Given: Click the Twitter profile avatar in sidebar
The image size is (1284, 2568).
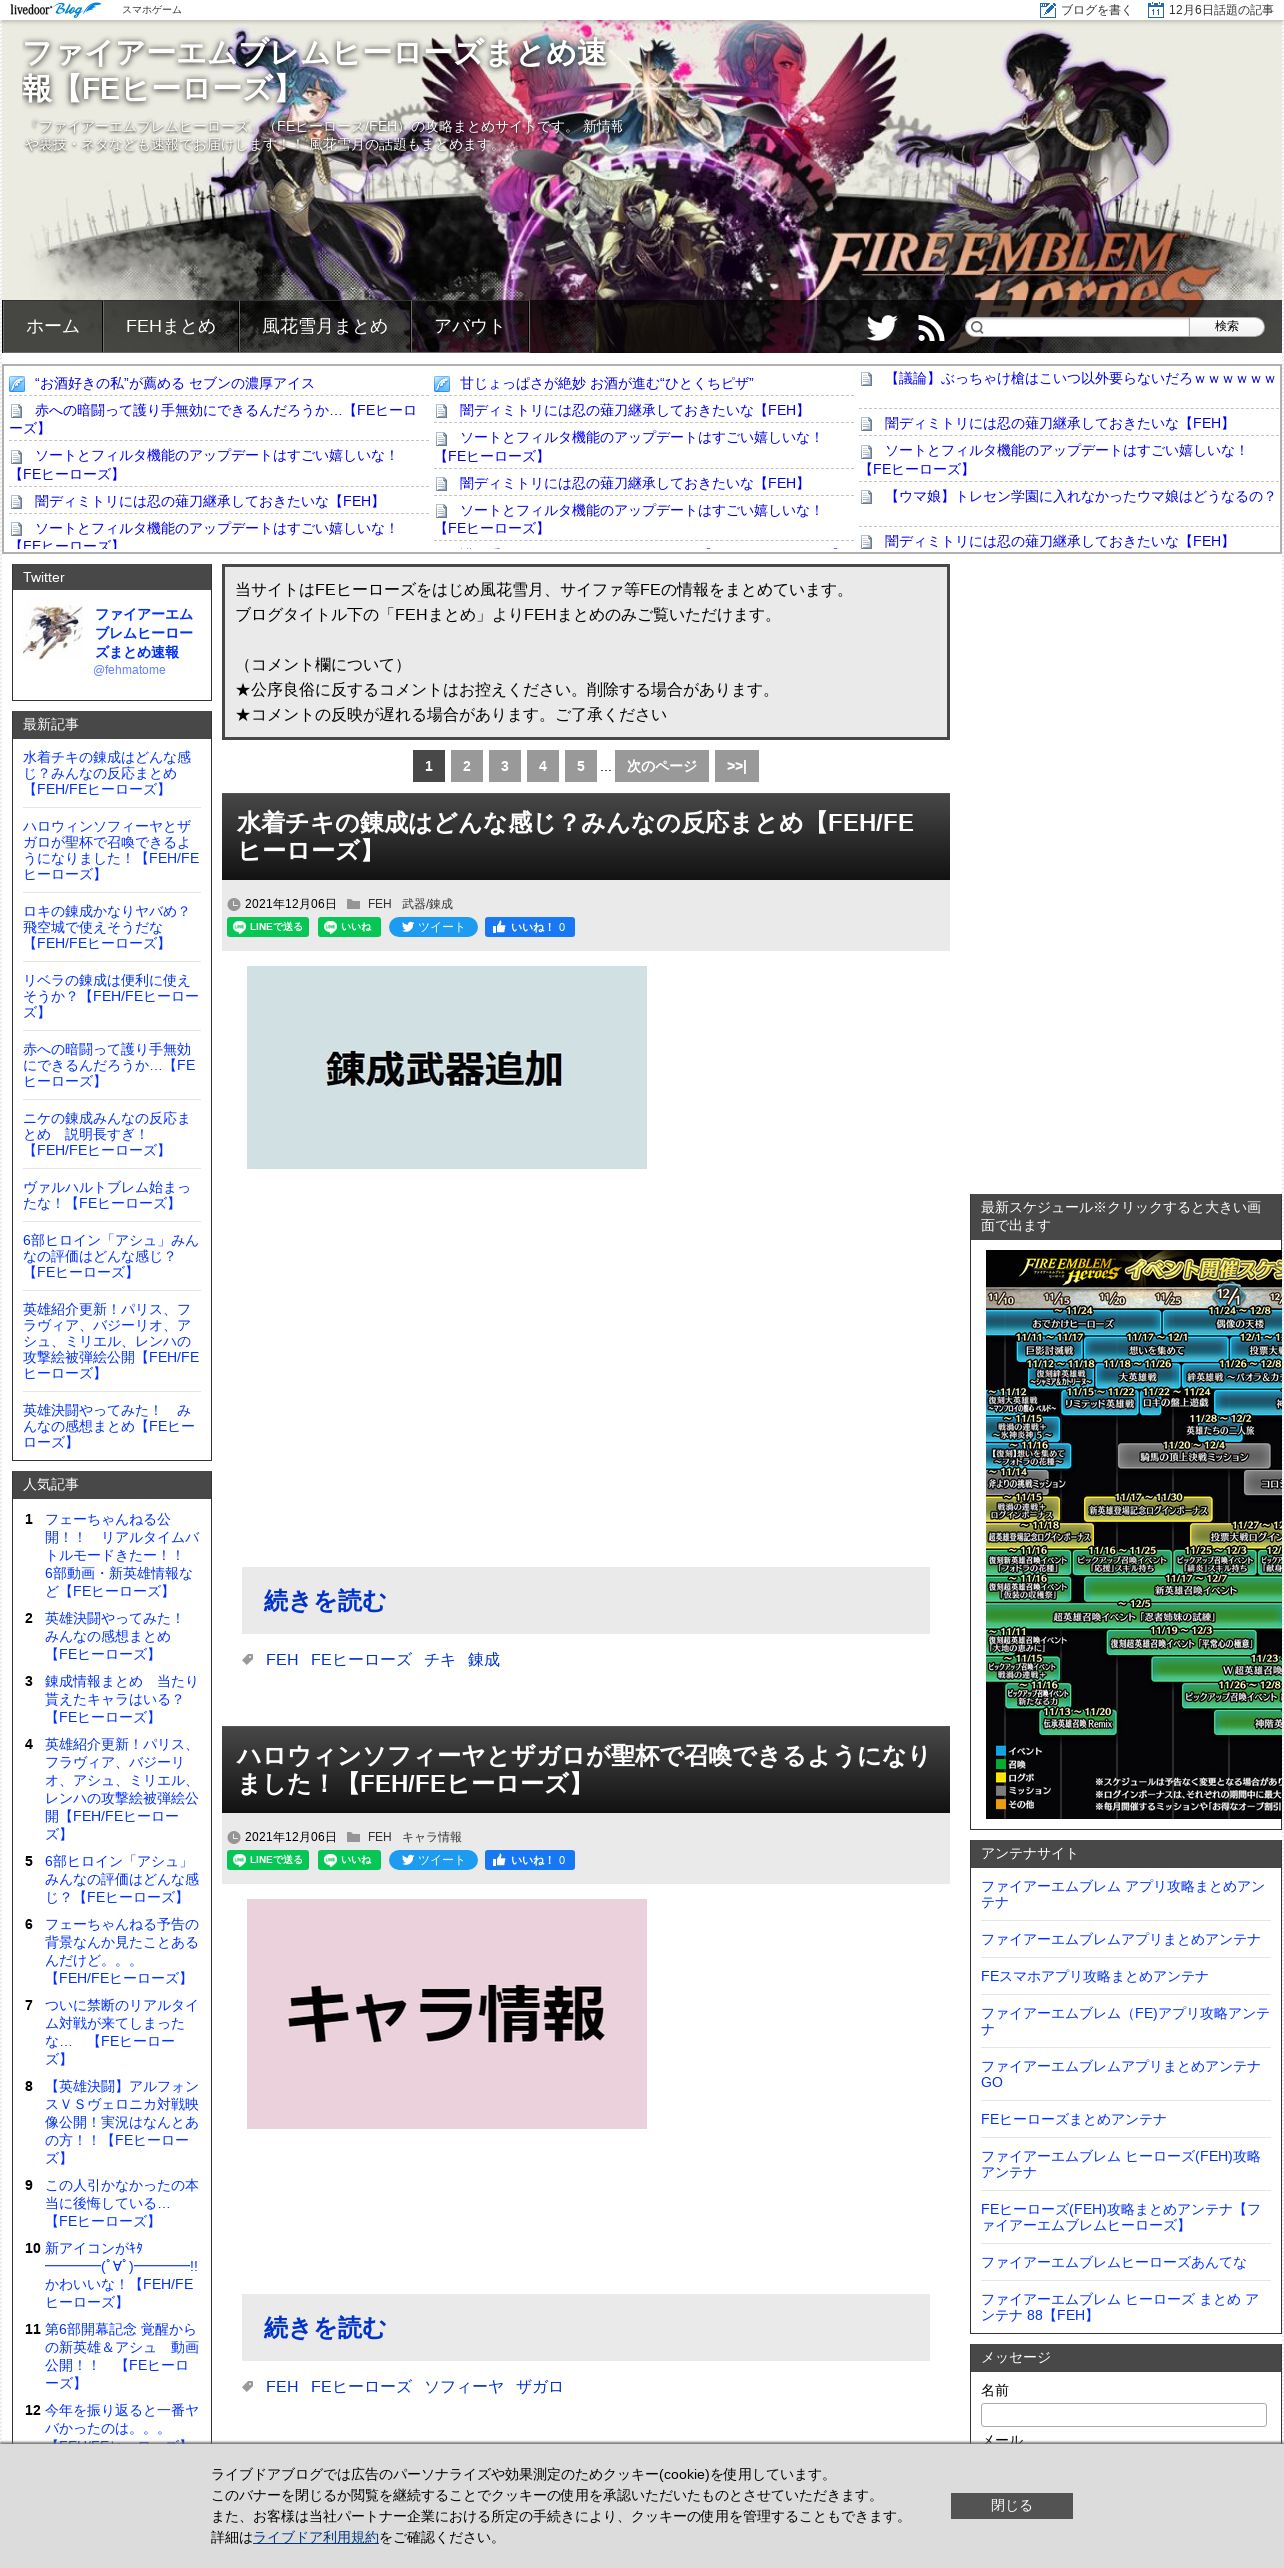Looking at the screenshot, I should pyautogui.click(x=54, y=633).
